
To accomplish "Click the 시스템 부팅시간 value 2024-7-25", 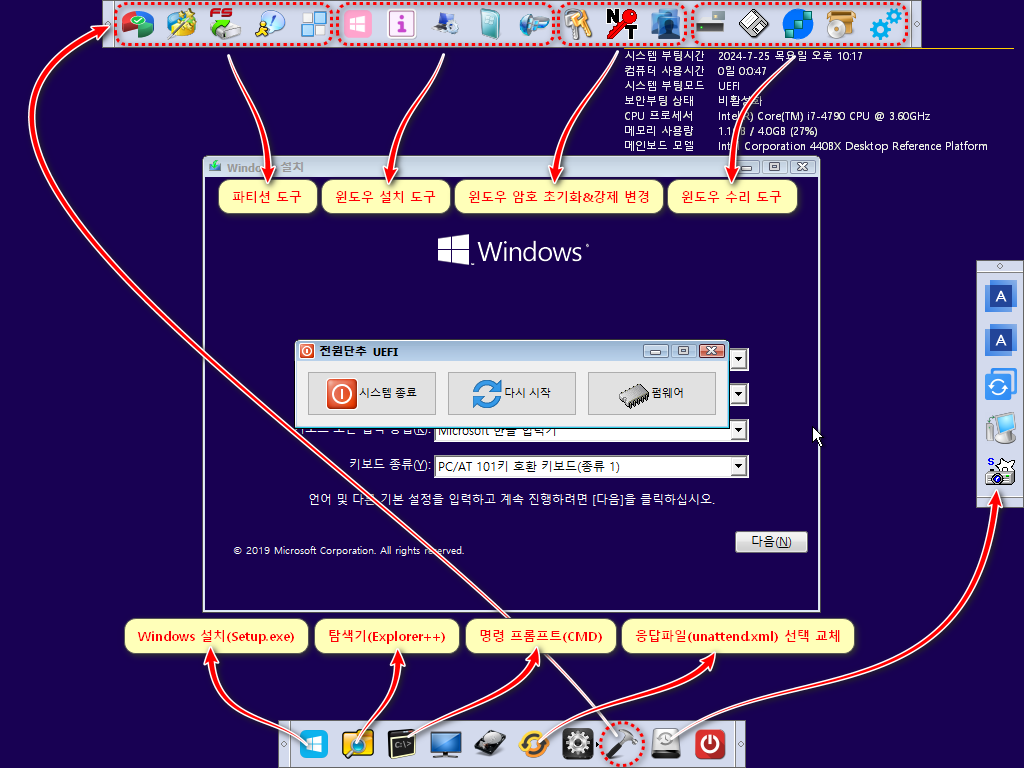I will click(x=790, y=56).
